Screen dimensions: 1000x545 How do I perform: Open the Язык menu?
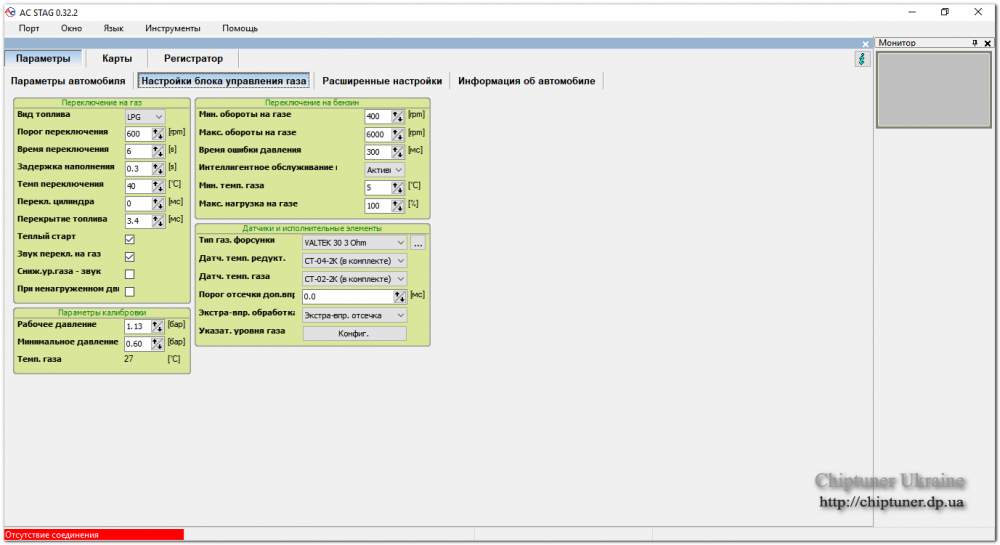pyautogui.click(x=114, y=28)
